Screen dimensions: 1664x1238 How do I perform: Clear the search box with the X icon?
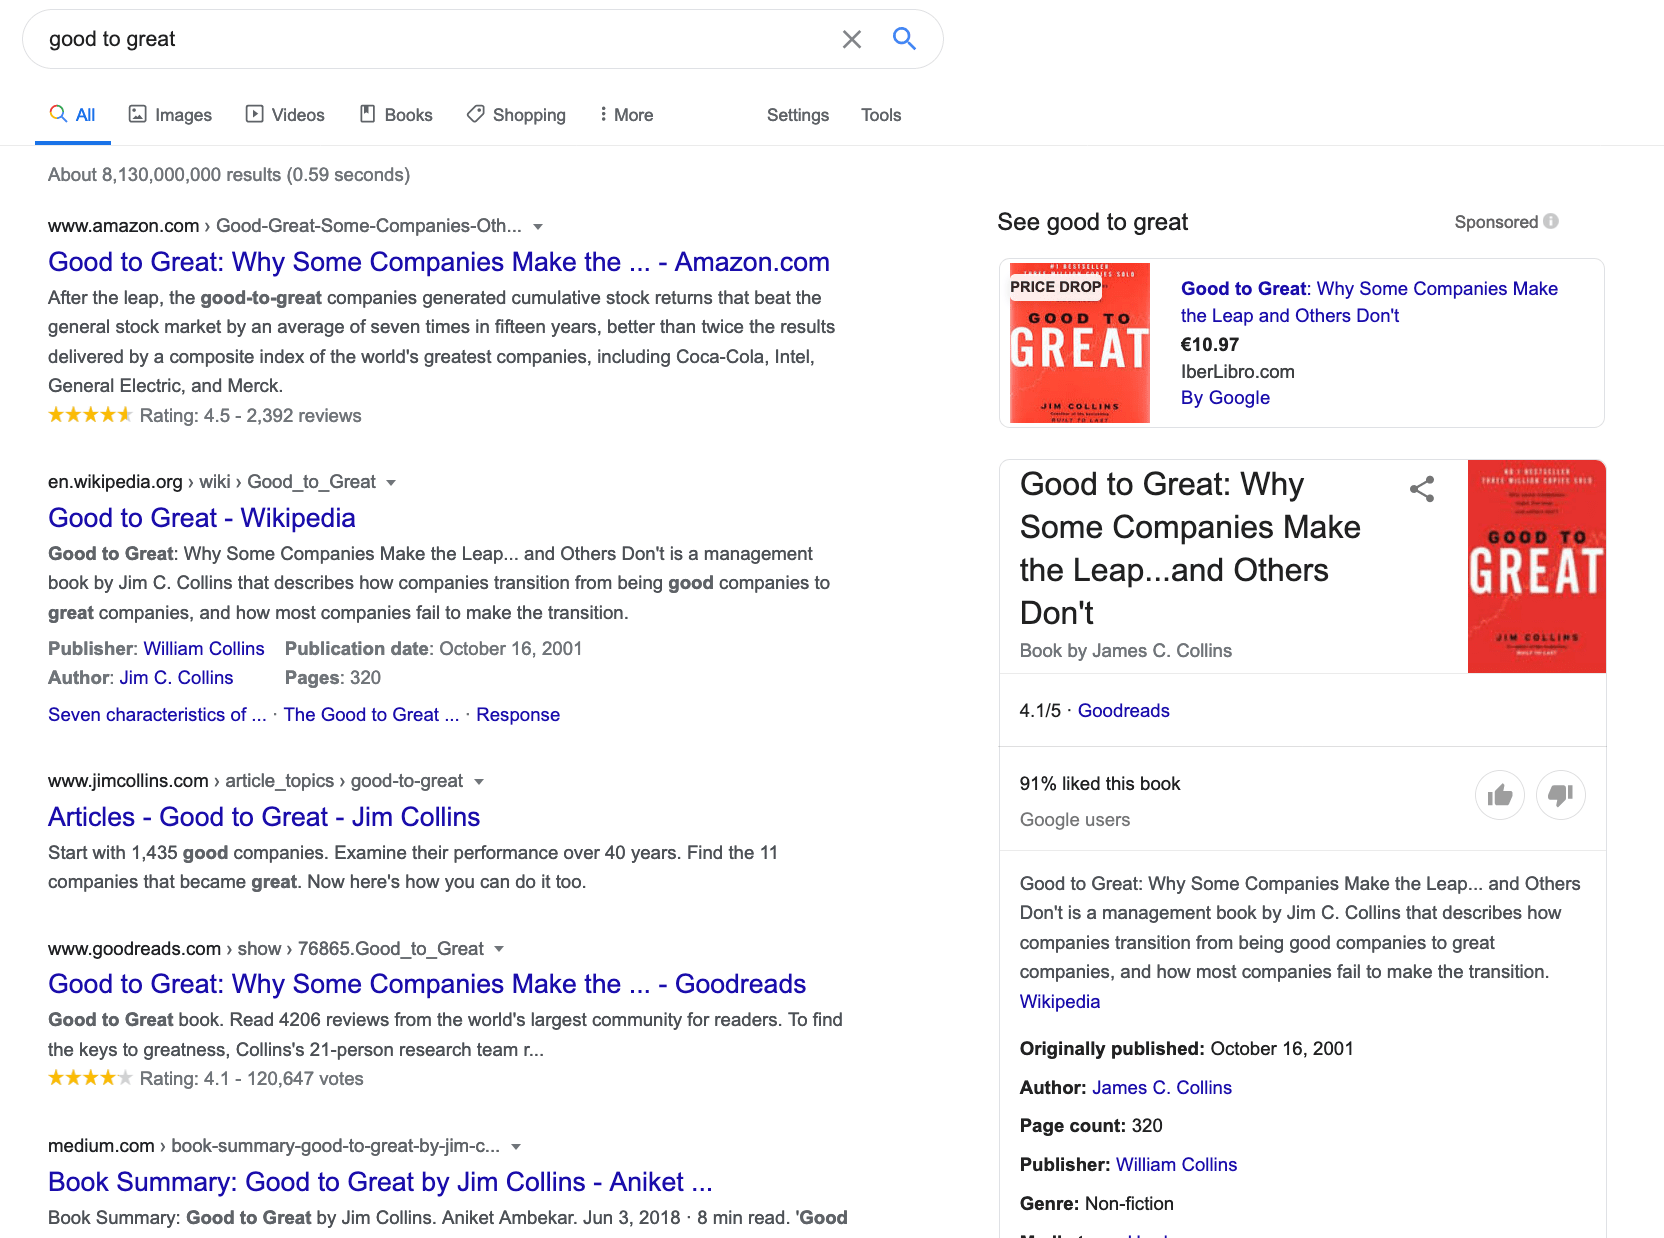tap(852, 39)
